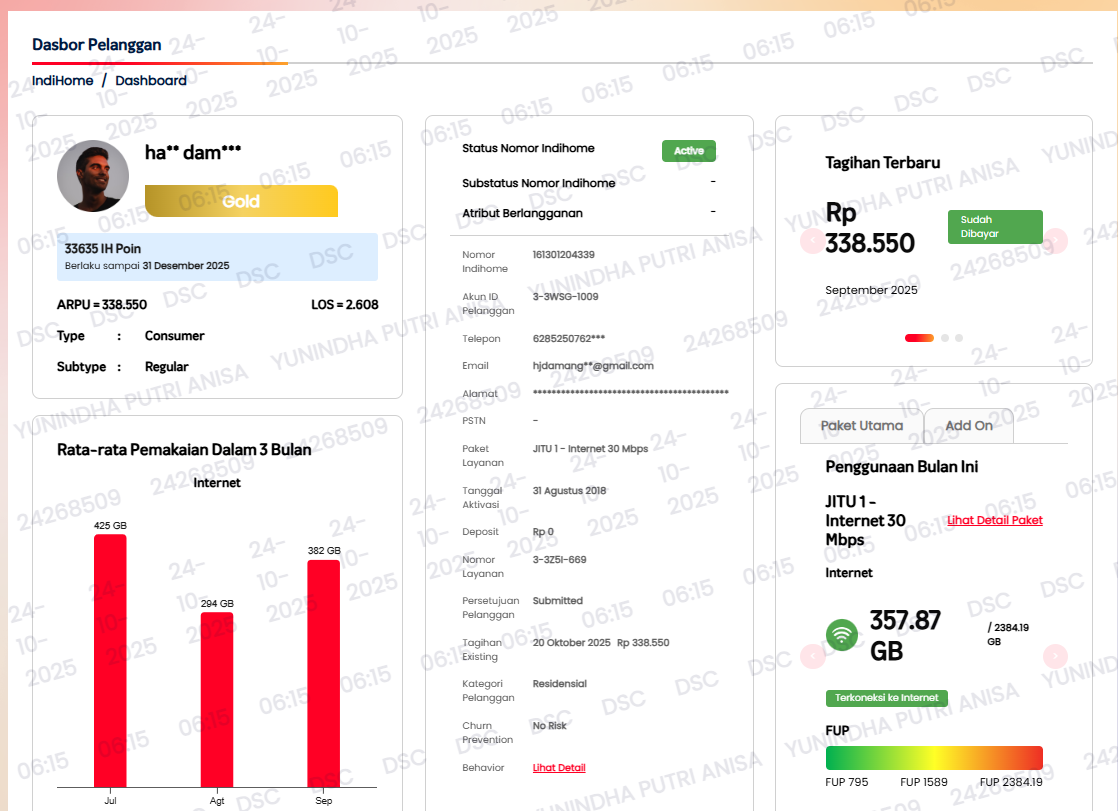Click the masked customer name ha** dam***
The image size is (1118, 811).
coord(193,153)
